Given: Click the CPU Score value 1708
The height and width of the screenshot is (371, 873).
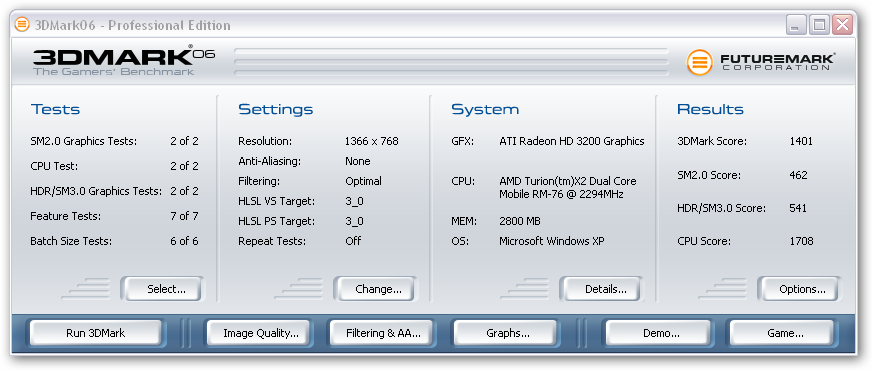Looking at the screenshot, I should point(801,241).
